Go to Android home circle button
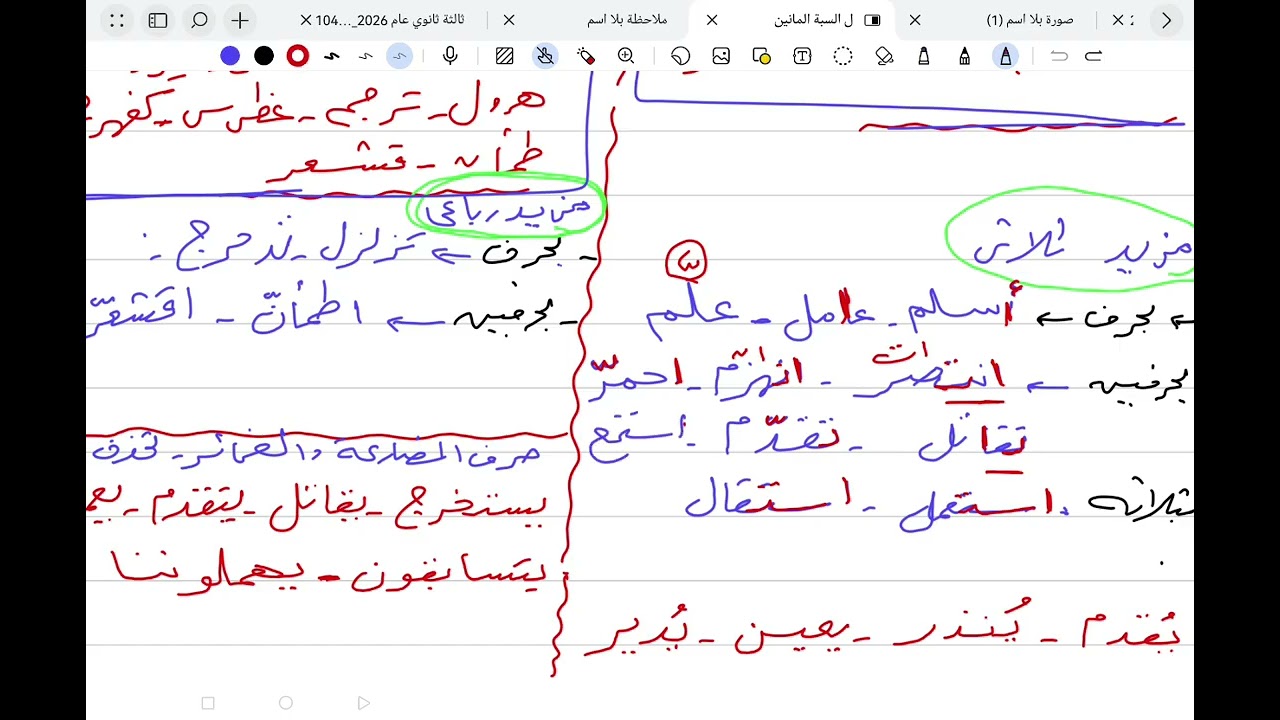 coord(286,703)
